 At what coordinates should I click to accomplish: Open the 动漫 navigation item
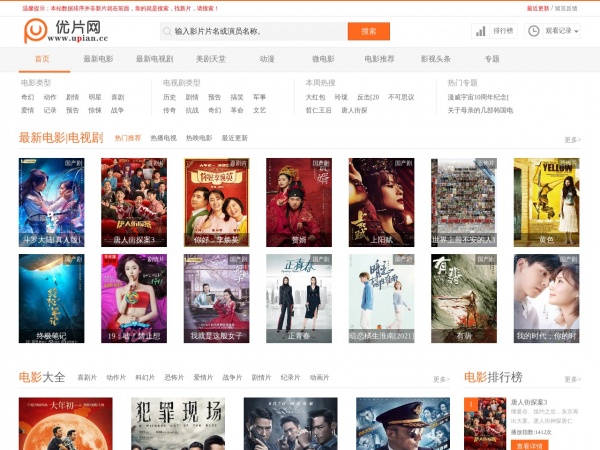coord(267,59)
